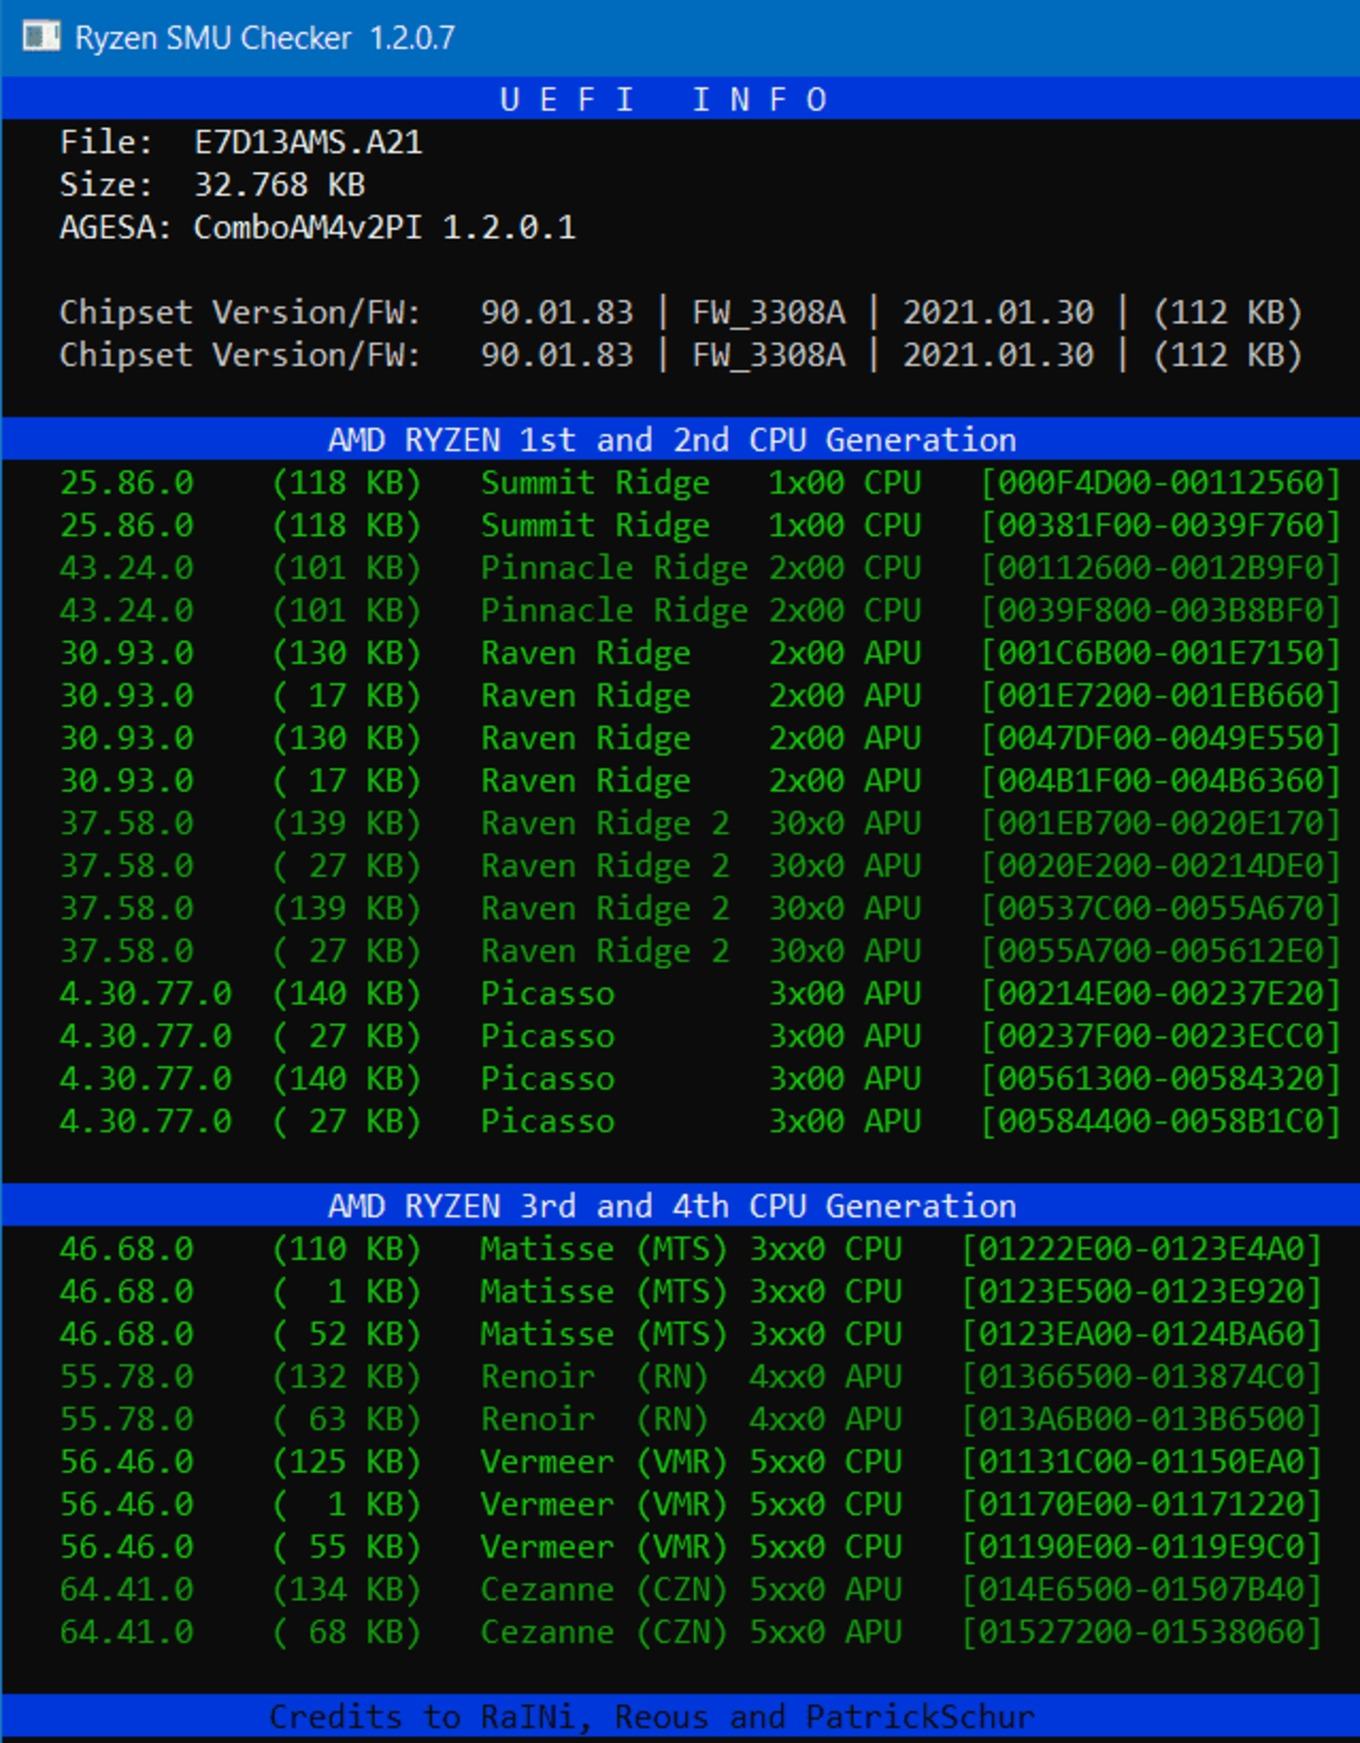The height and width of the screenshot is (1743, 1360).
Task: Select address range '[004B1F00-004B6360]'
Action: (x=1160, y=780)
